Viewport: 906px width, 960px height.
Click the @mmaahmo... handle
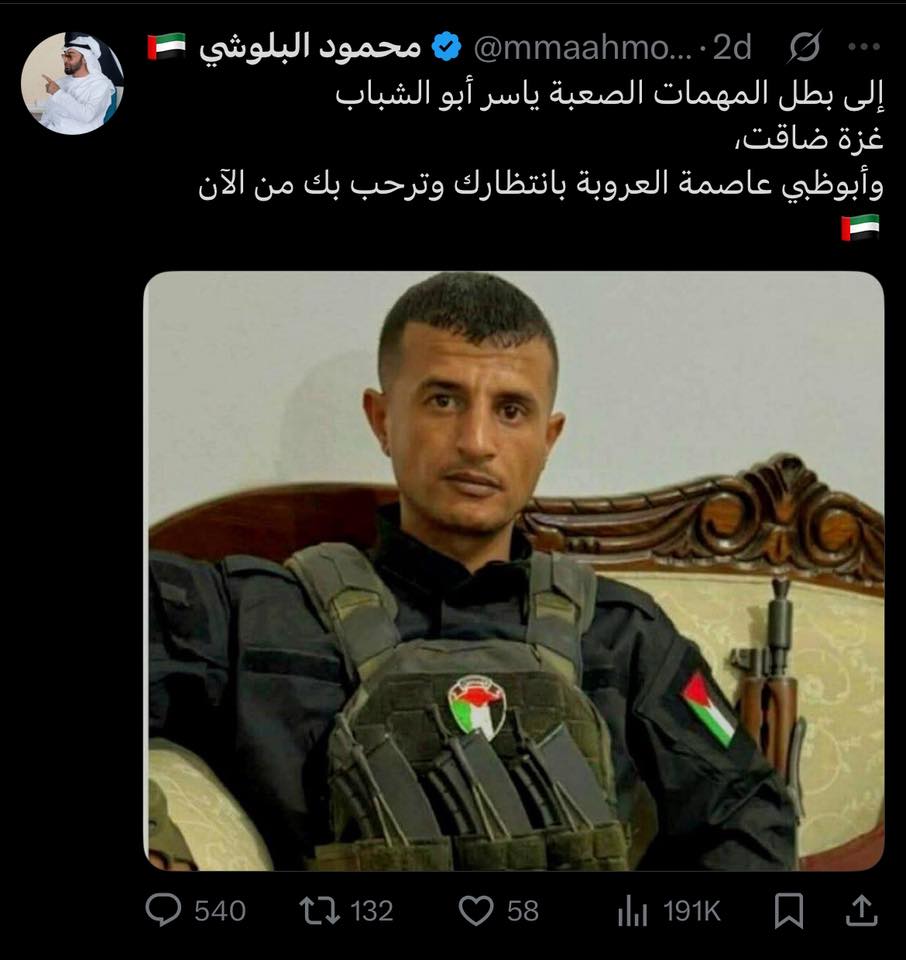point(582,47)
